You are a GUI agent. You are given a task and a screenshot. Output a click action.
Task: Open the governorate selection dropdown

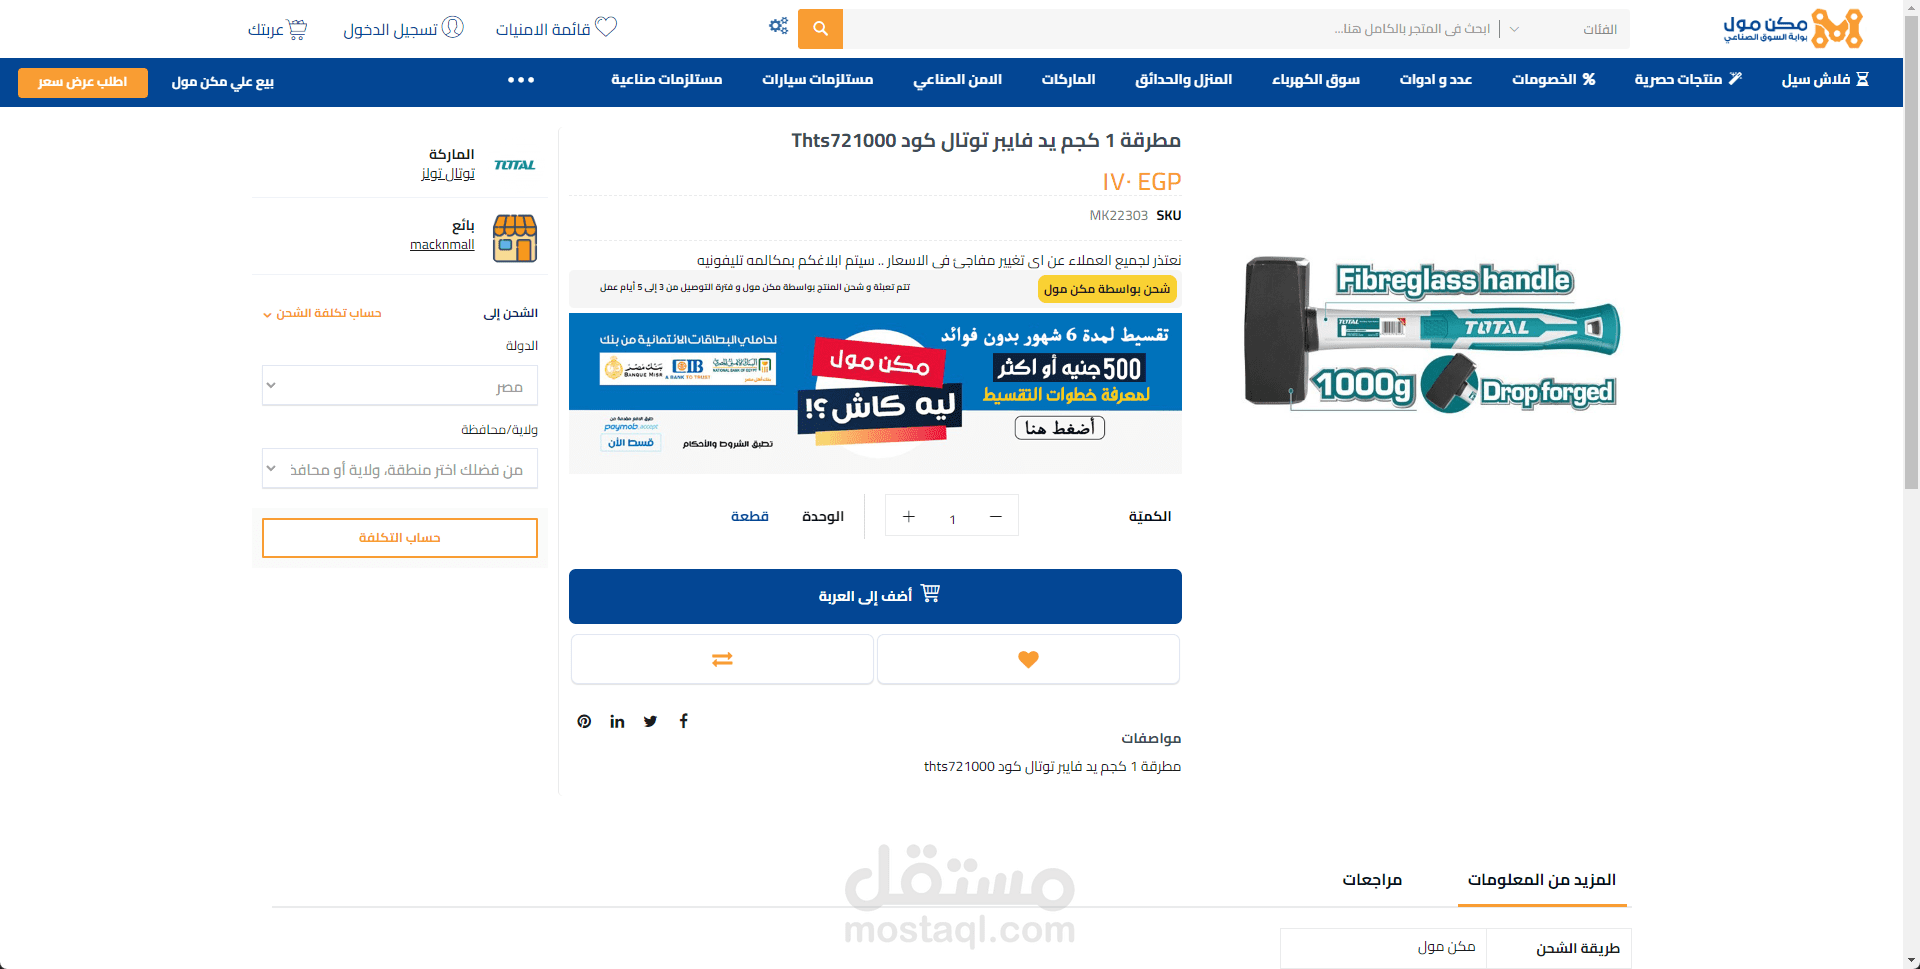coord(400,469)
